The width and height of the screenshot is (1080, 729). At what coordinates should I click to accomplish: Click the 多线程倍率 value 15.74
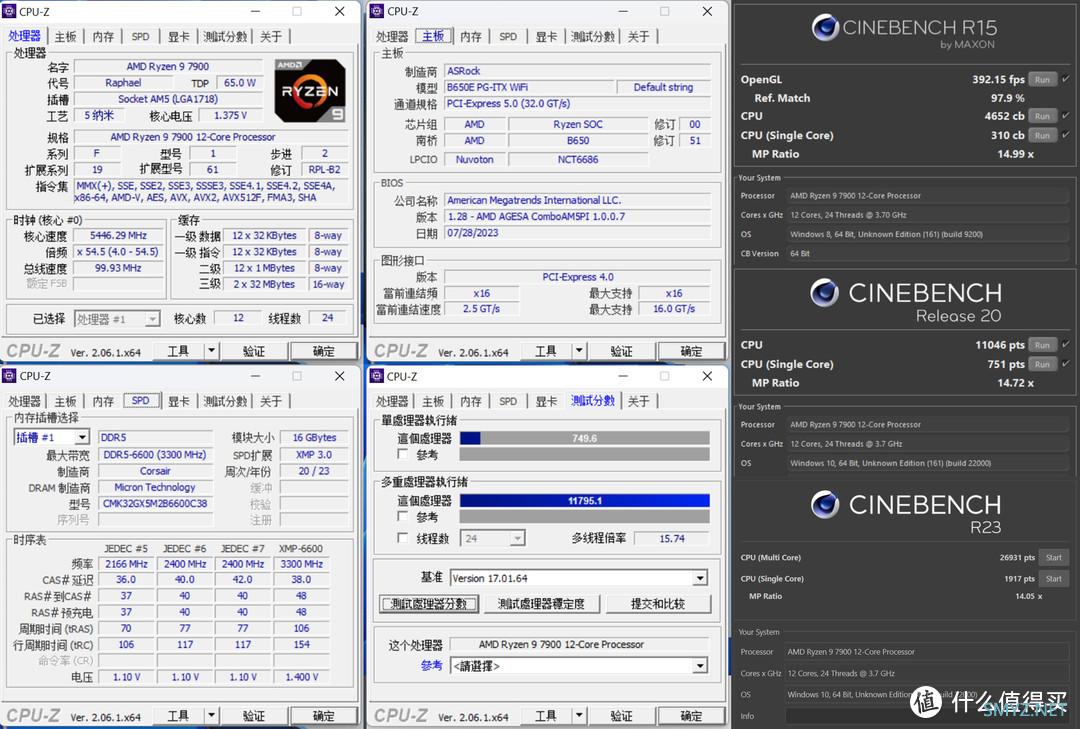[x=672, y=538]
